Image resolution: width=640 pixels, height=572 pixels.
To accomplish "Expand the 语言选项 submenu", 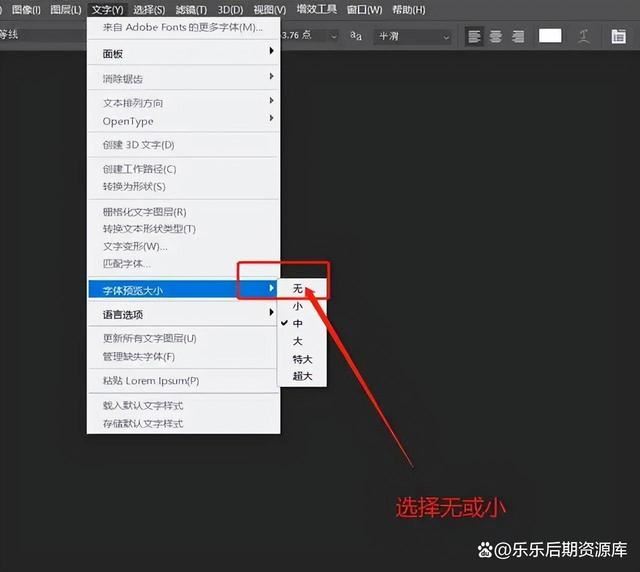I will tap(184, 314).
